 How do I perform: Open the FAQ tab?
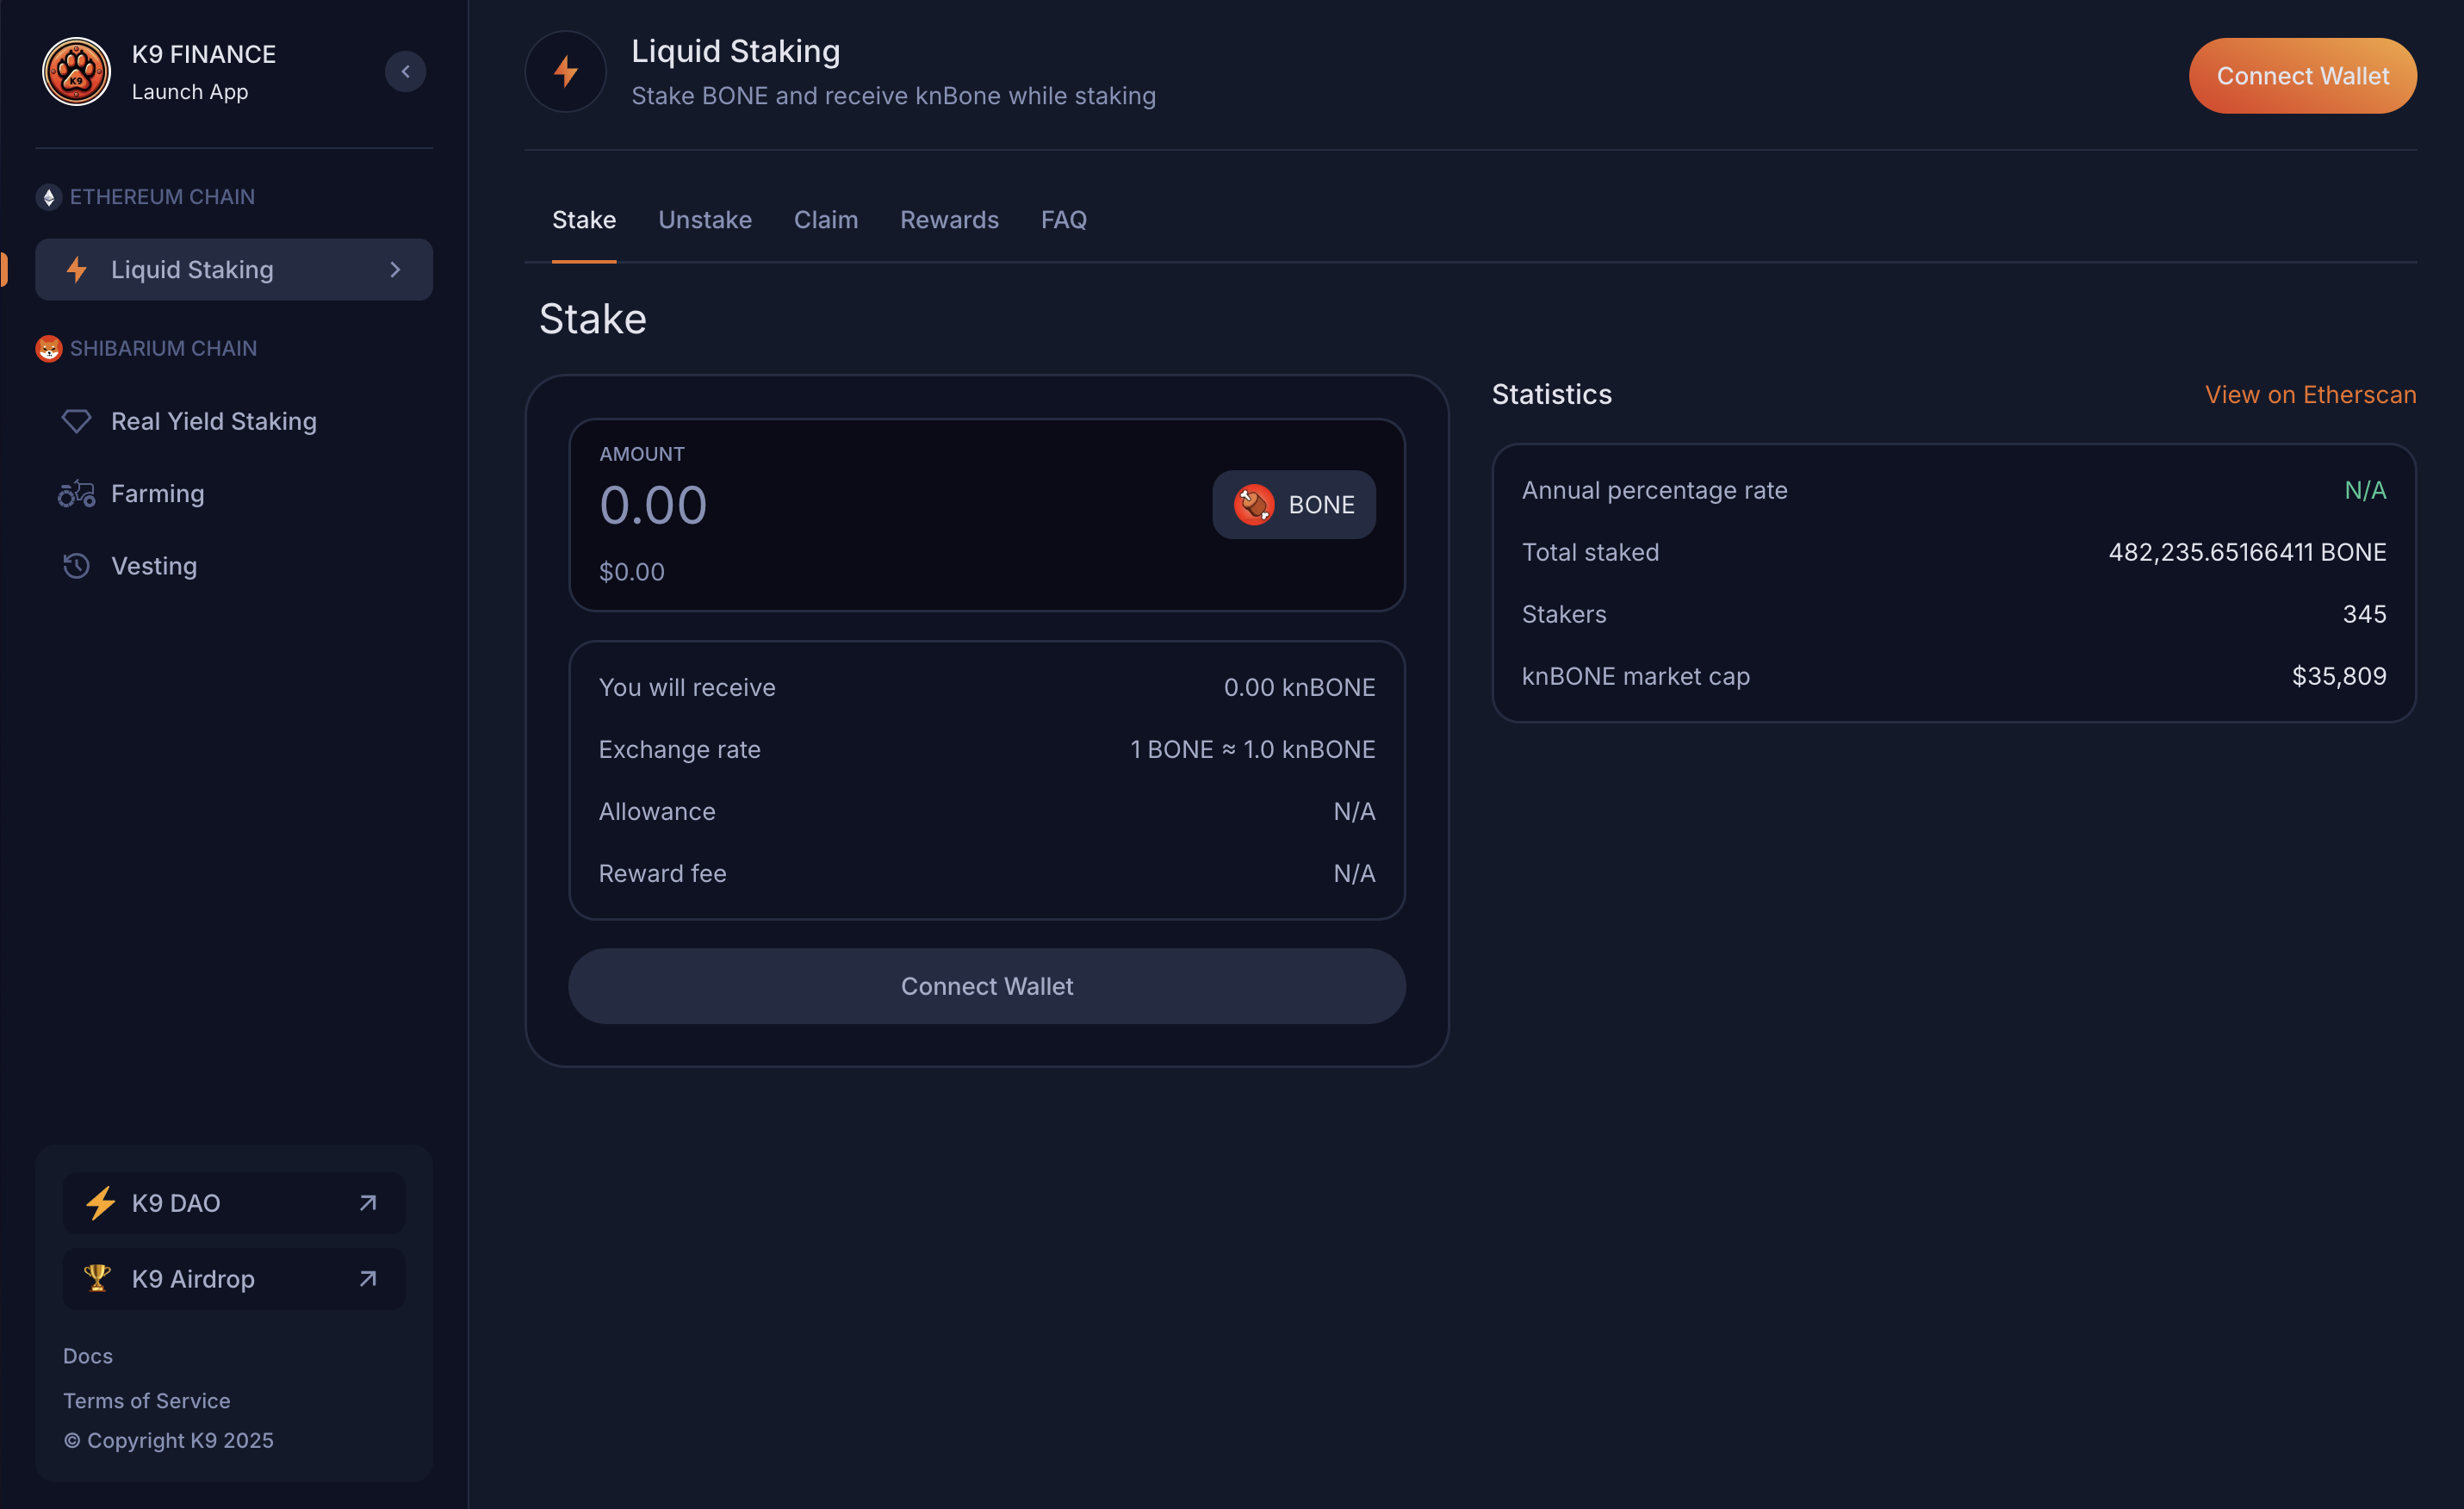click(x=1063, y=220)
